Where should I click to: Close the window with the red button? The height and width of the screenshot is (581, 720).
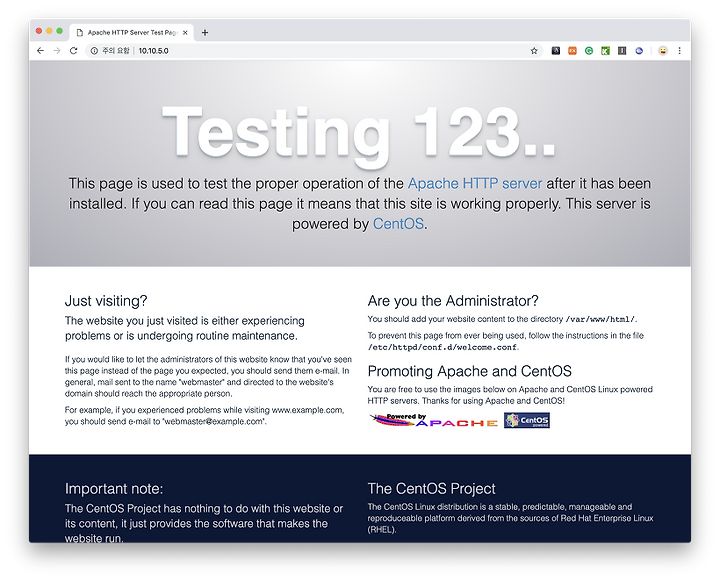39,31
